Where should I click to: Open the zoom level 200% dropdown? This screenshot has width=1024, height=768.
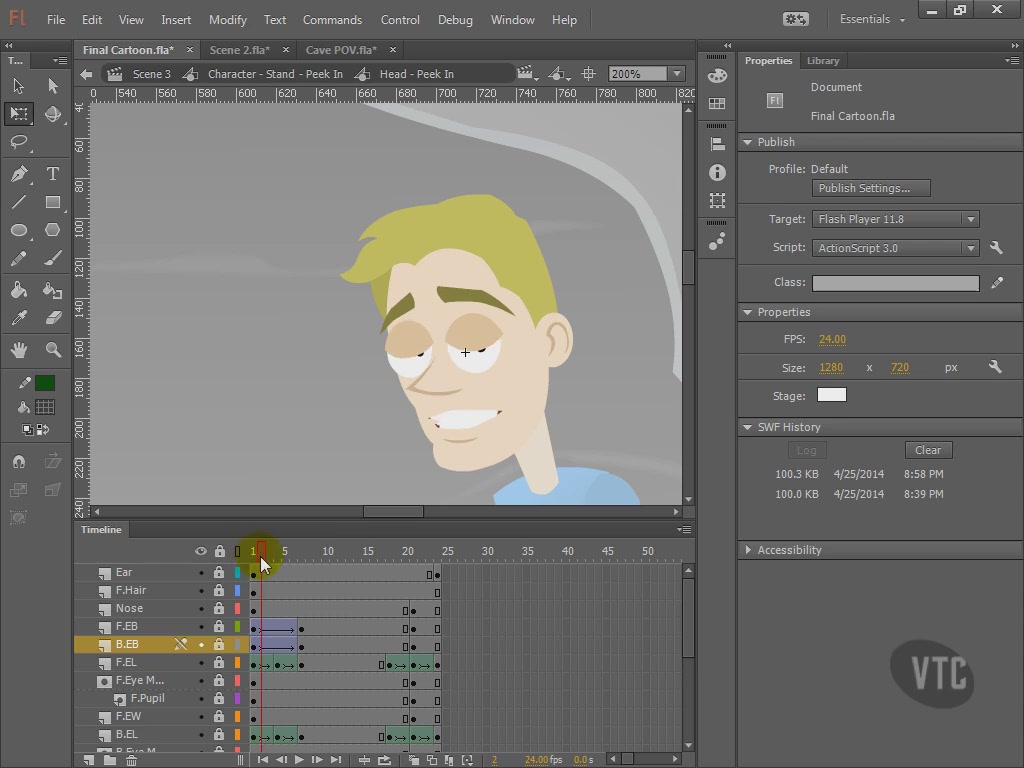click(x=677, y=74)
